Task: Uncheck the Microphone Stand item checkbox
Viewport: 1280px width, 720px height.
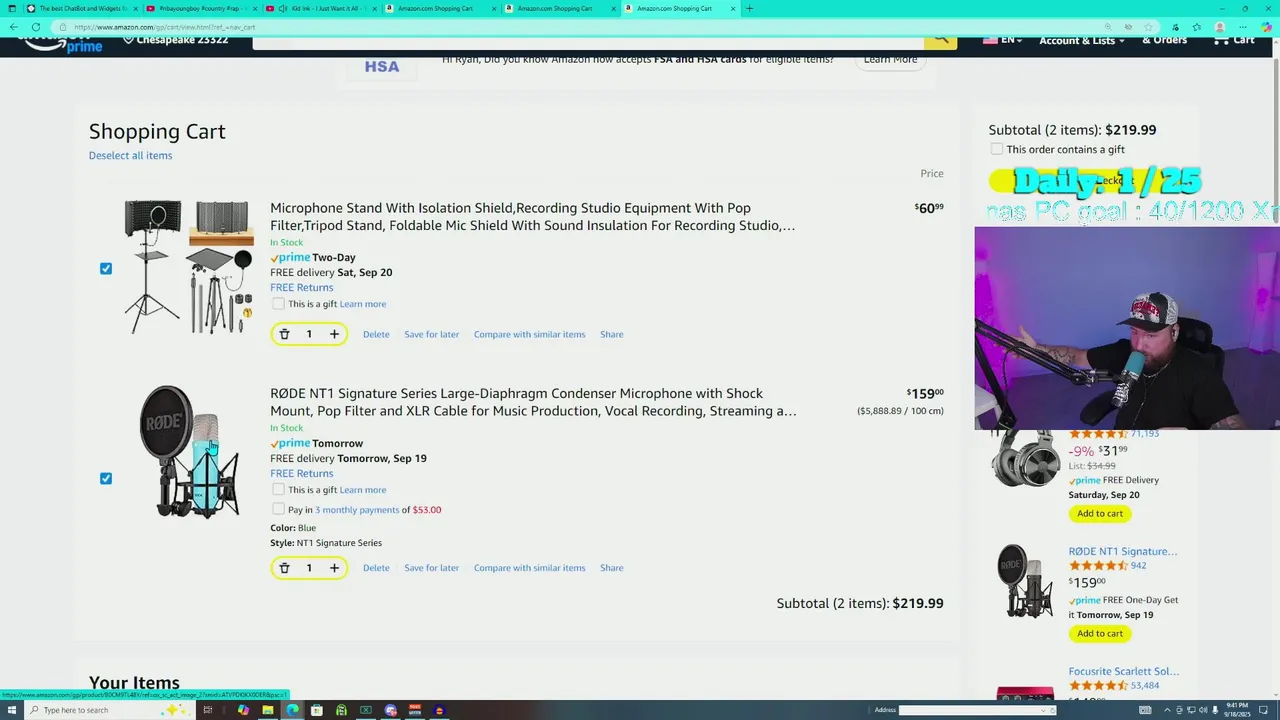Action: pos(106,269)
